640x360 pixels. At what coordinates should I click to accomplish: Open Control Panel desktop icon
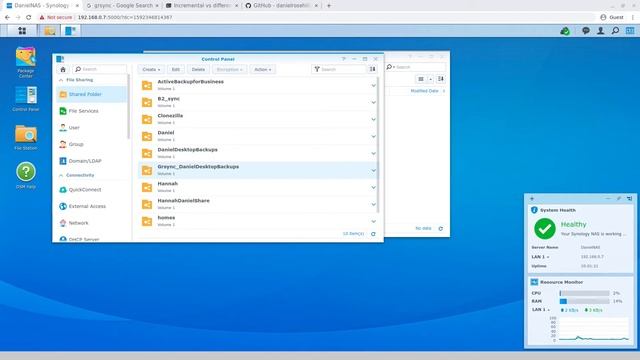[26, 99]
